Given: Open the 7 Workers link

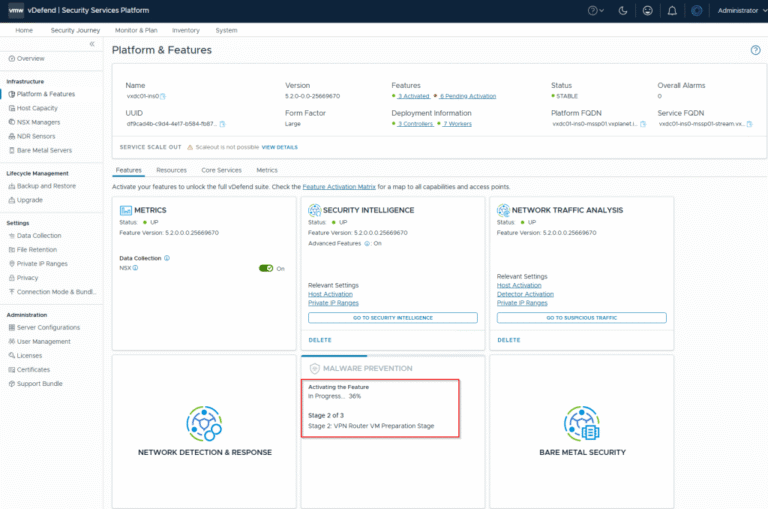Looking at the screenshot, I should tap(457, 124).
